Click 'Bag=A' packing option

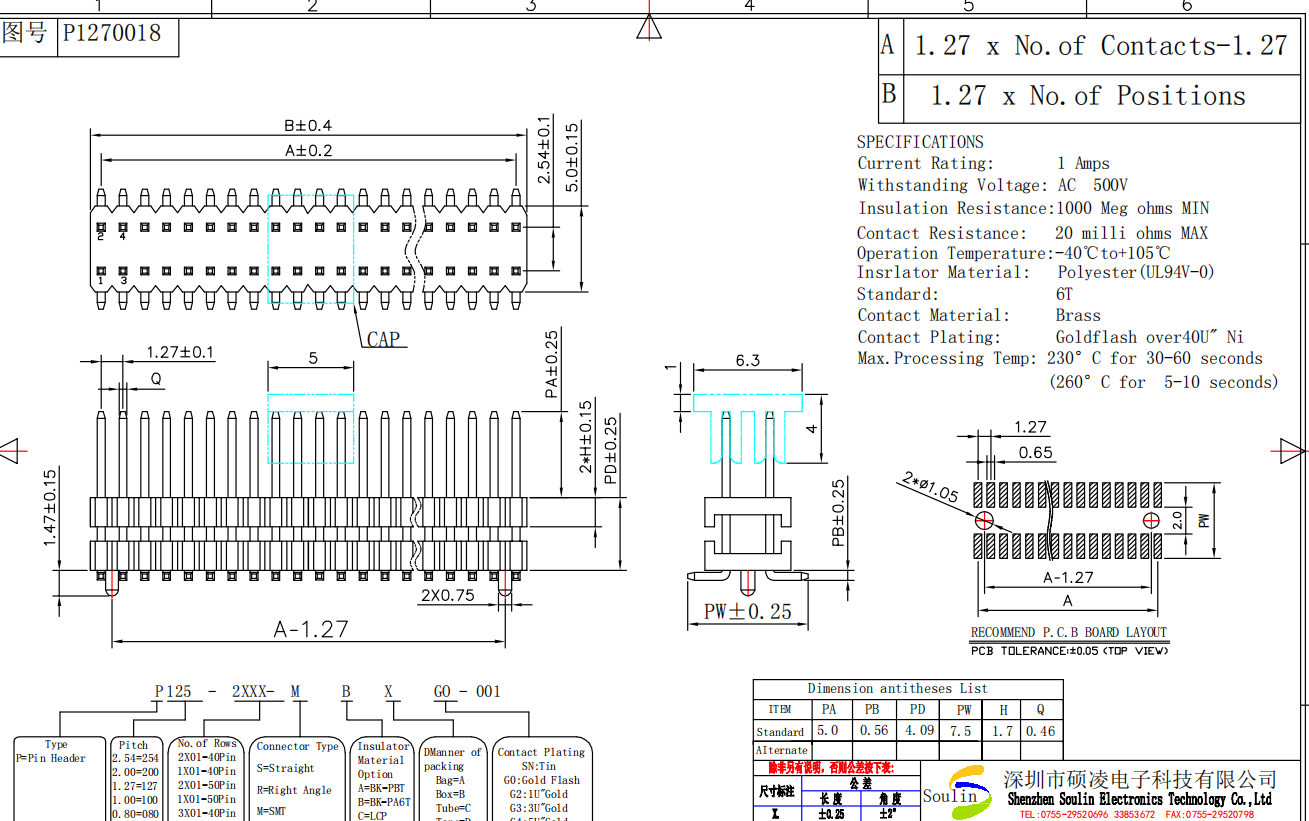pyautogui.click(x=450, y=780)
